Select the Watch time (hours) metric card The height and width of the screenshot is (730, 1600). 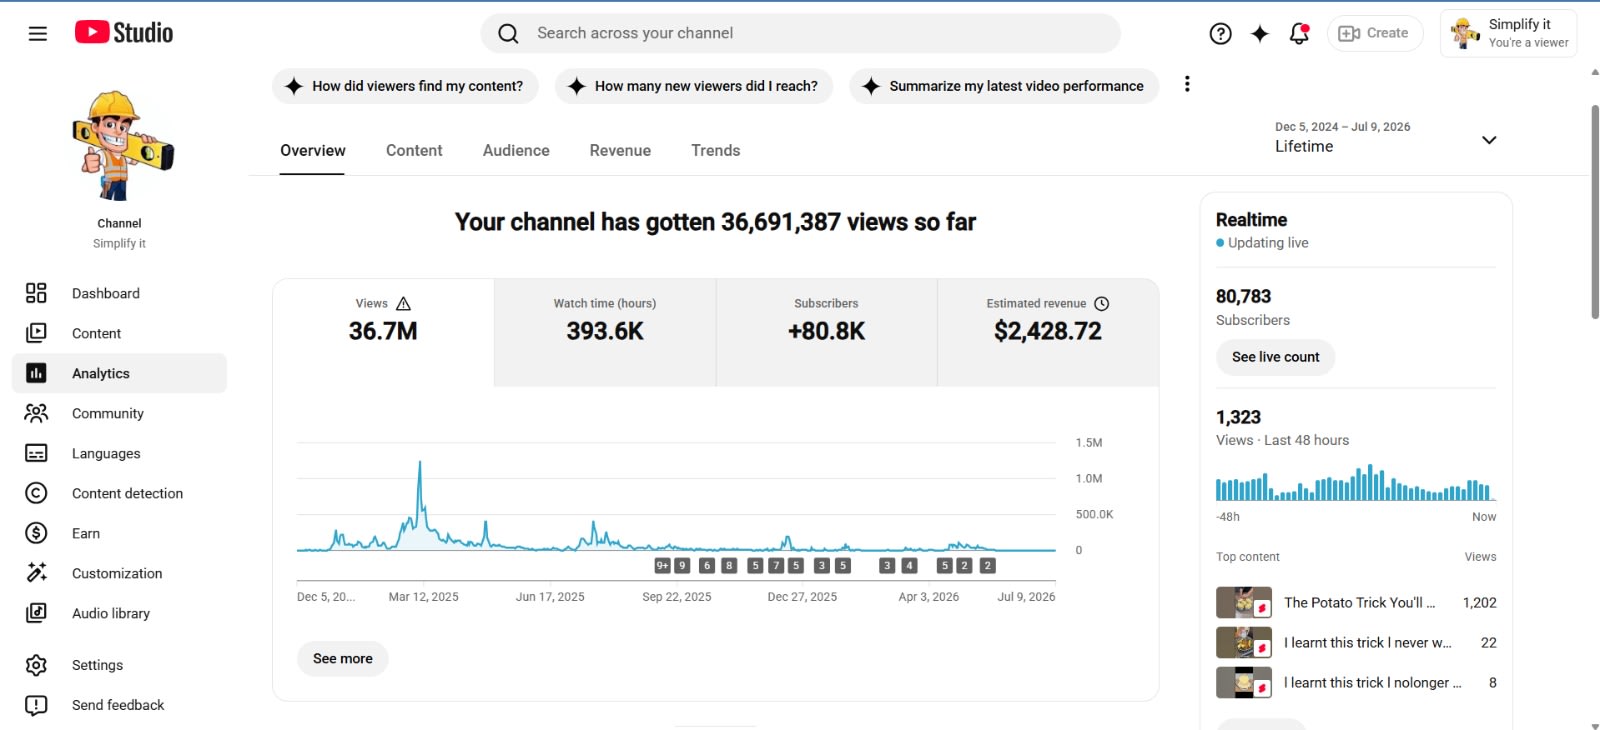(x=605, y=333)
